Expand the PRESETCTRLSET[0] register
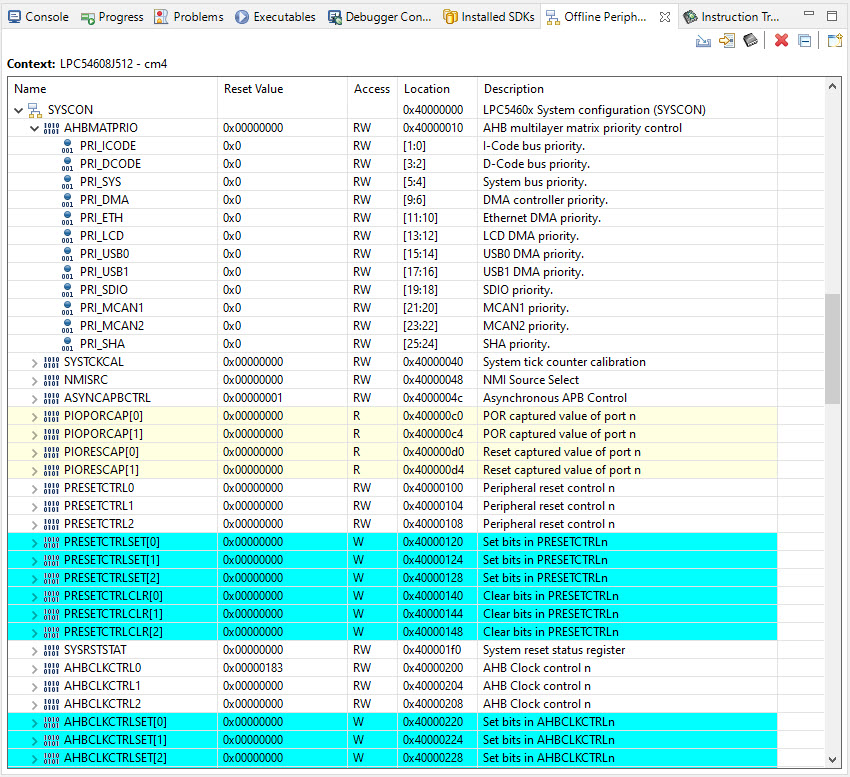This screenshot has height=777, width=850. (35, 542)
